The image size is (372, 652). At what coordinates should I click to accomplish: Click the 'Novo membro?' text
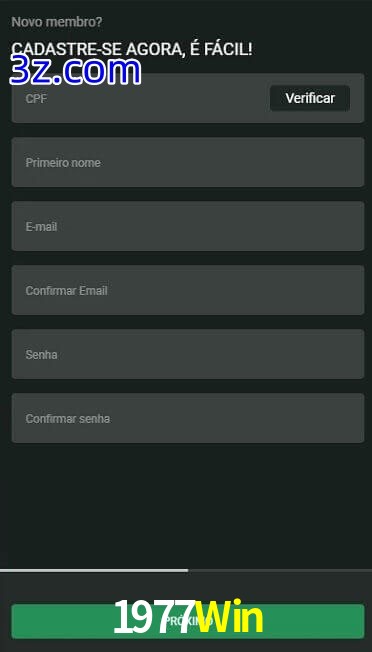pyautogui.click(x=57, y=22)
